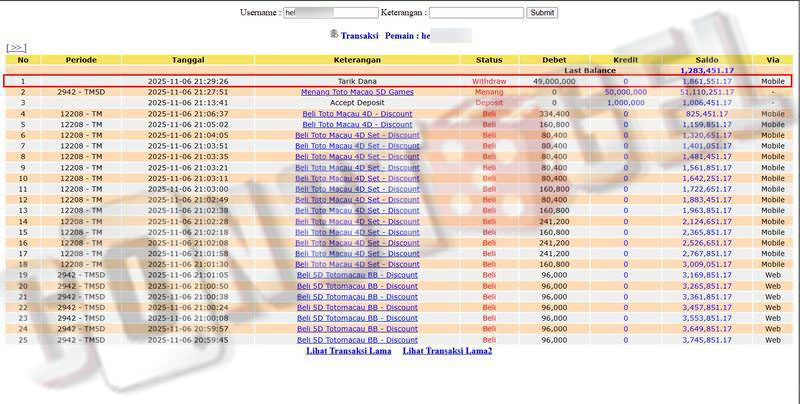Open Menang Toto Macao 5D Games link
This screenshot has width=800, height=404.
tap(357, 92)
